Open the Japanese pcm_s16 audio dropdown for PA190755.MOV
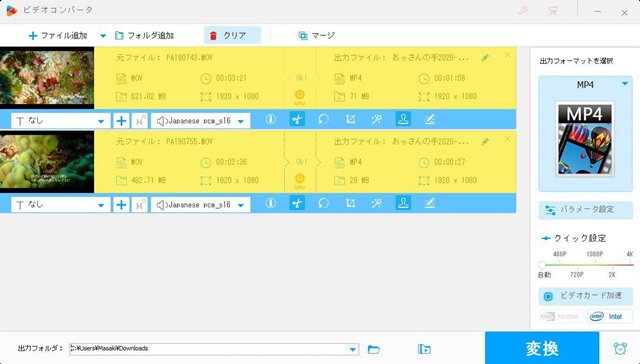 pyautogui.click(x=200, y=205)
